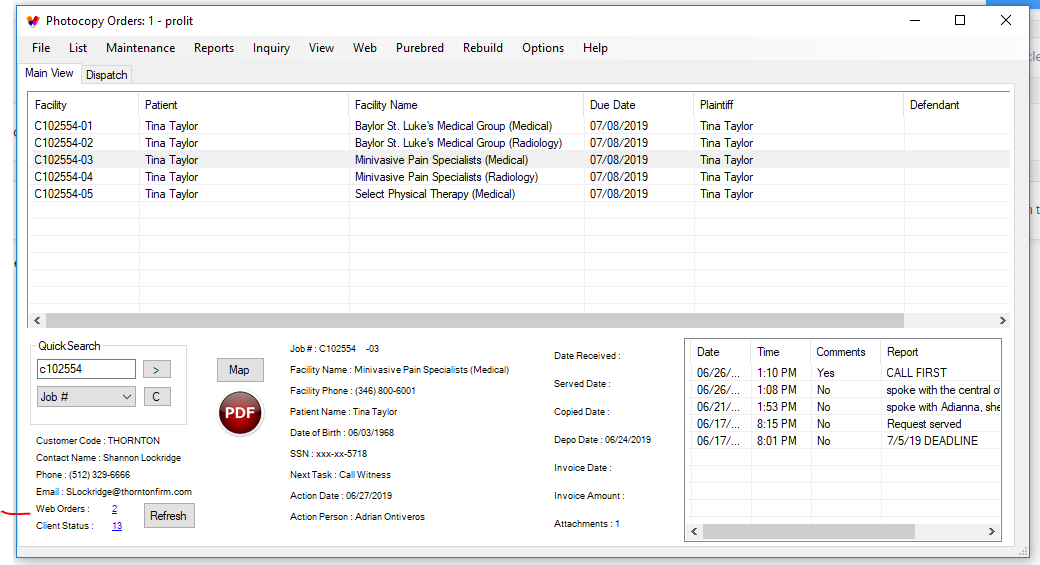Click the notes Date column header
The height and width of the screenshot is (565, 1040).
721,352
